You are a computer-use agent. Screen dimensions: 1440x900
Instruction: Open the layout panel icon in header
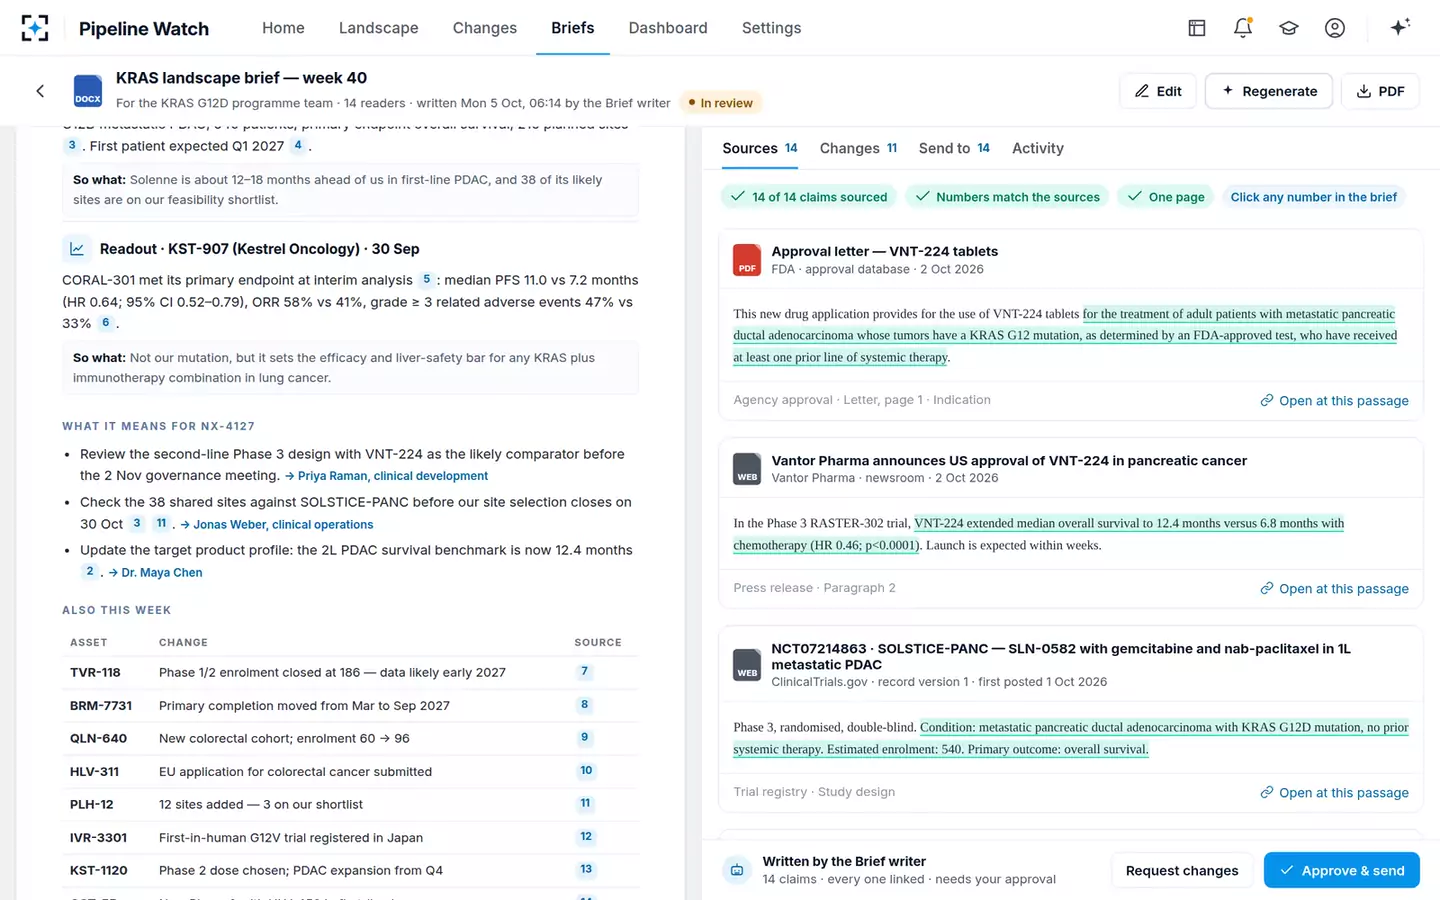coord(1196,28)
